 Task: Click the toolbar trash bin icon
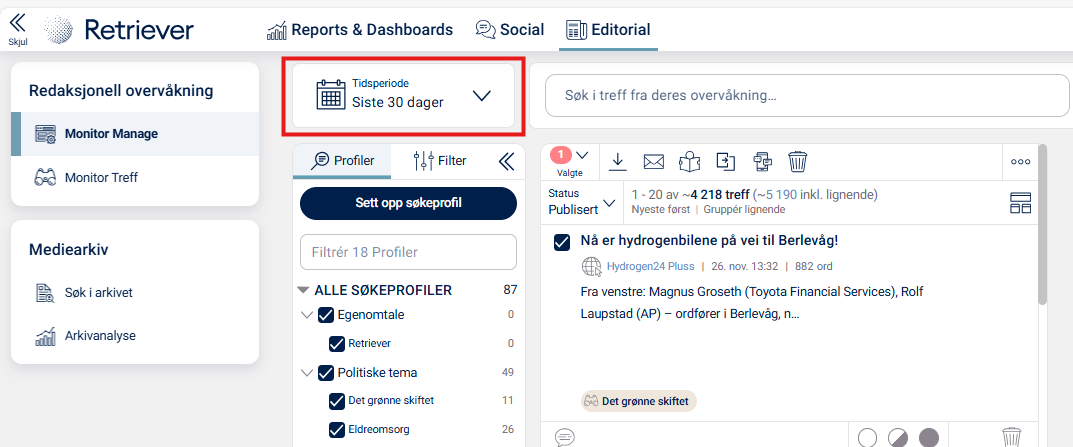click(797, 162)
